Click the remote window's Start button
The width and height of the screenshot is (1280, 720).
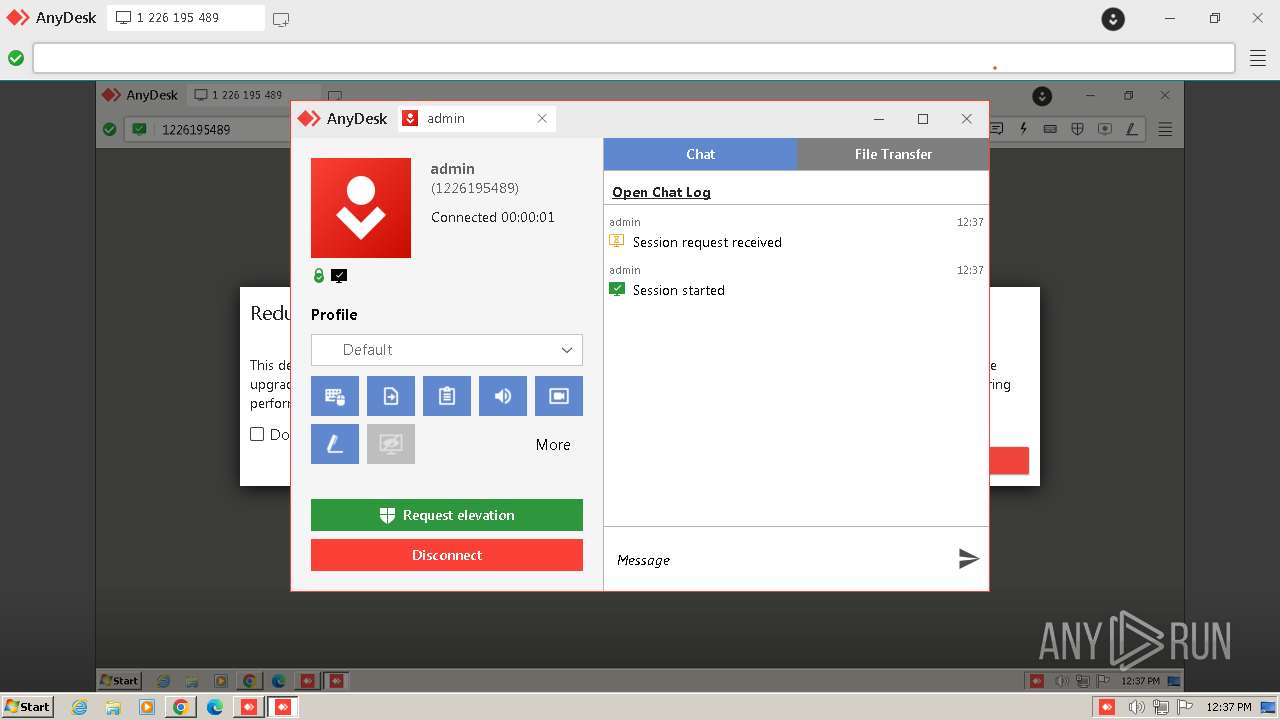tap(119, 681)
